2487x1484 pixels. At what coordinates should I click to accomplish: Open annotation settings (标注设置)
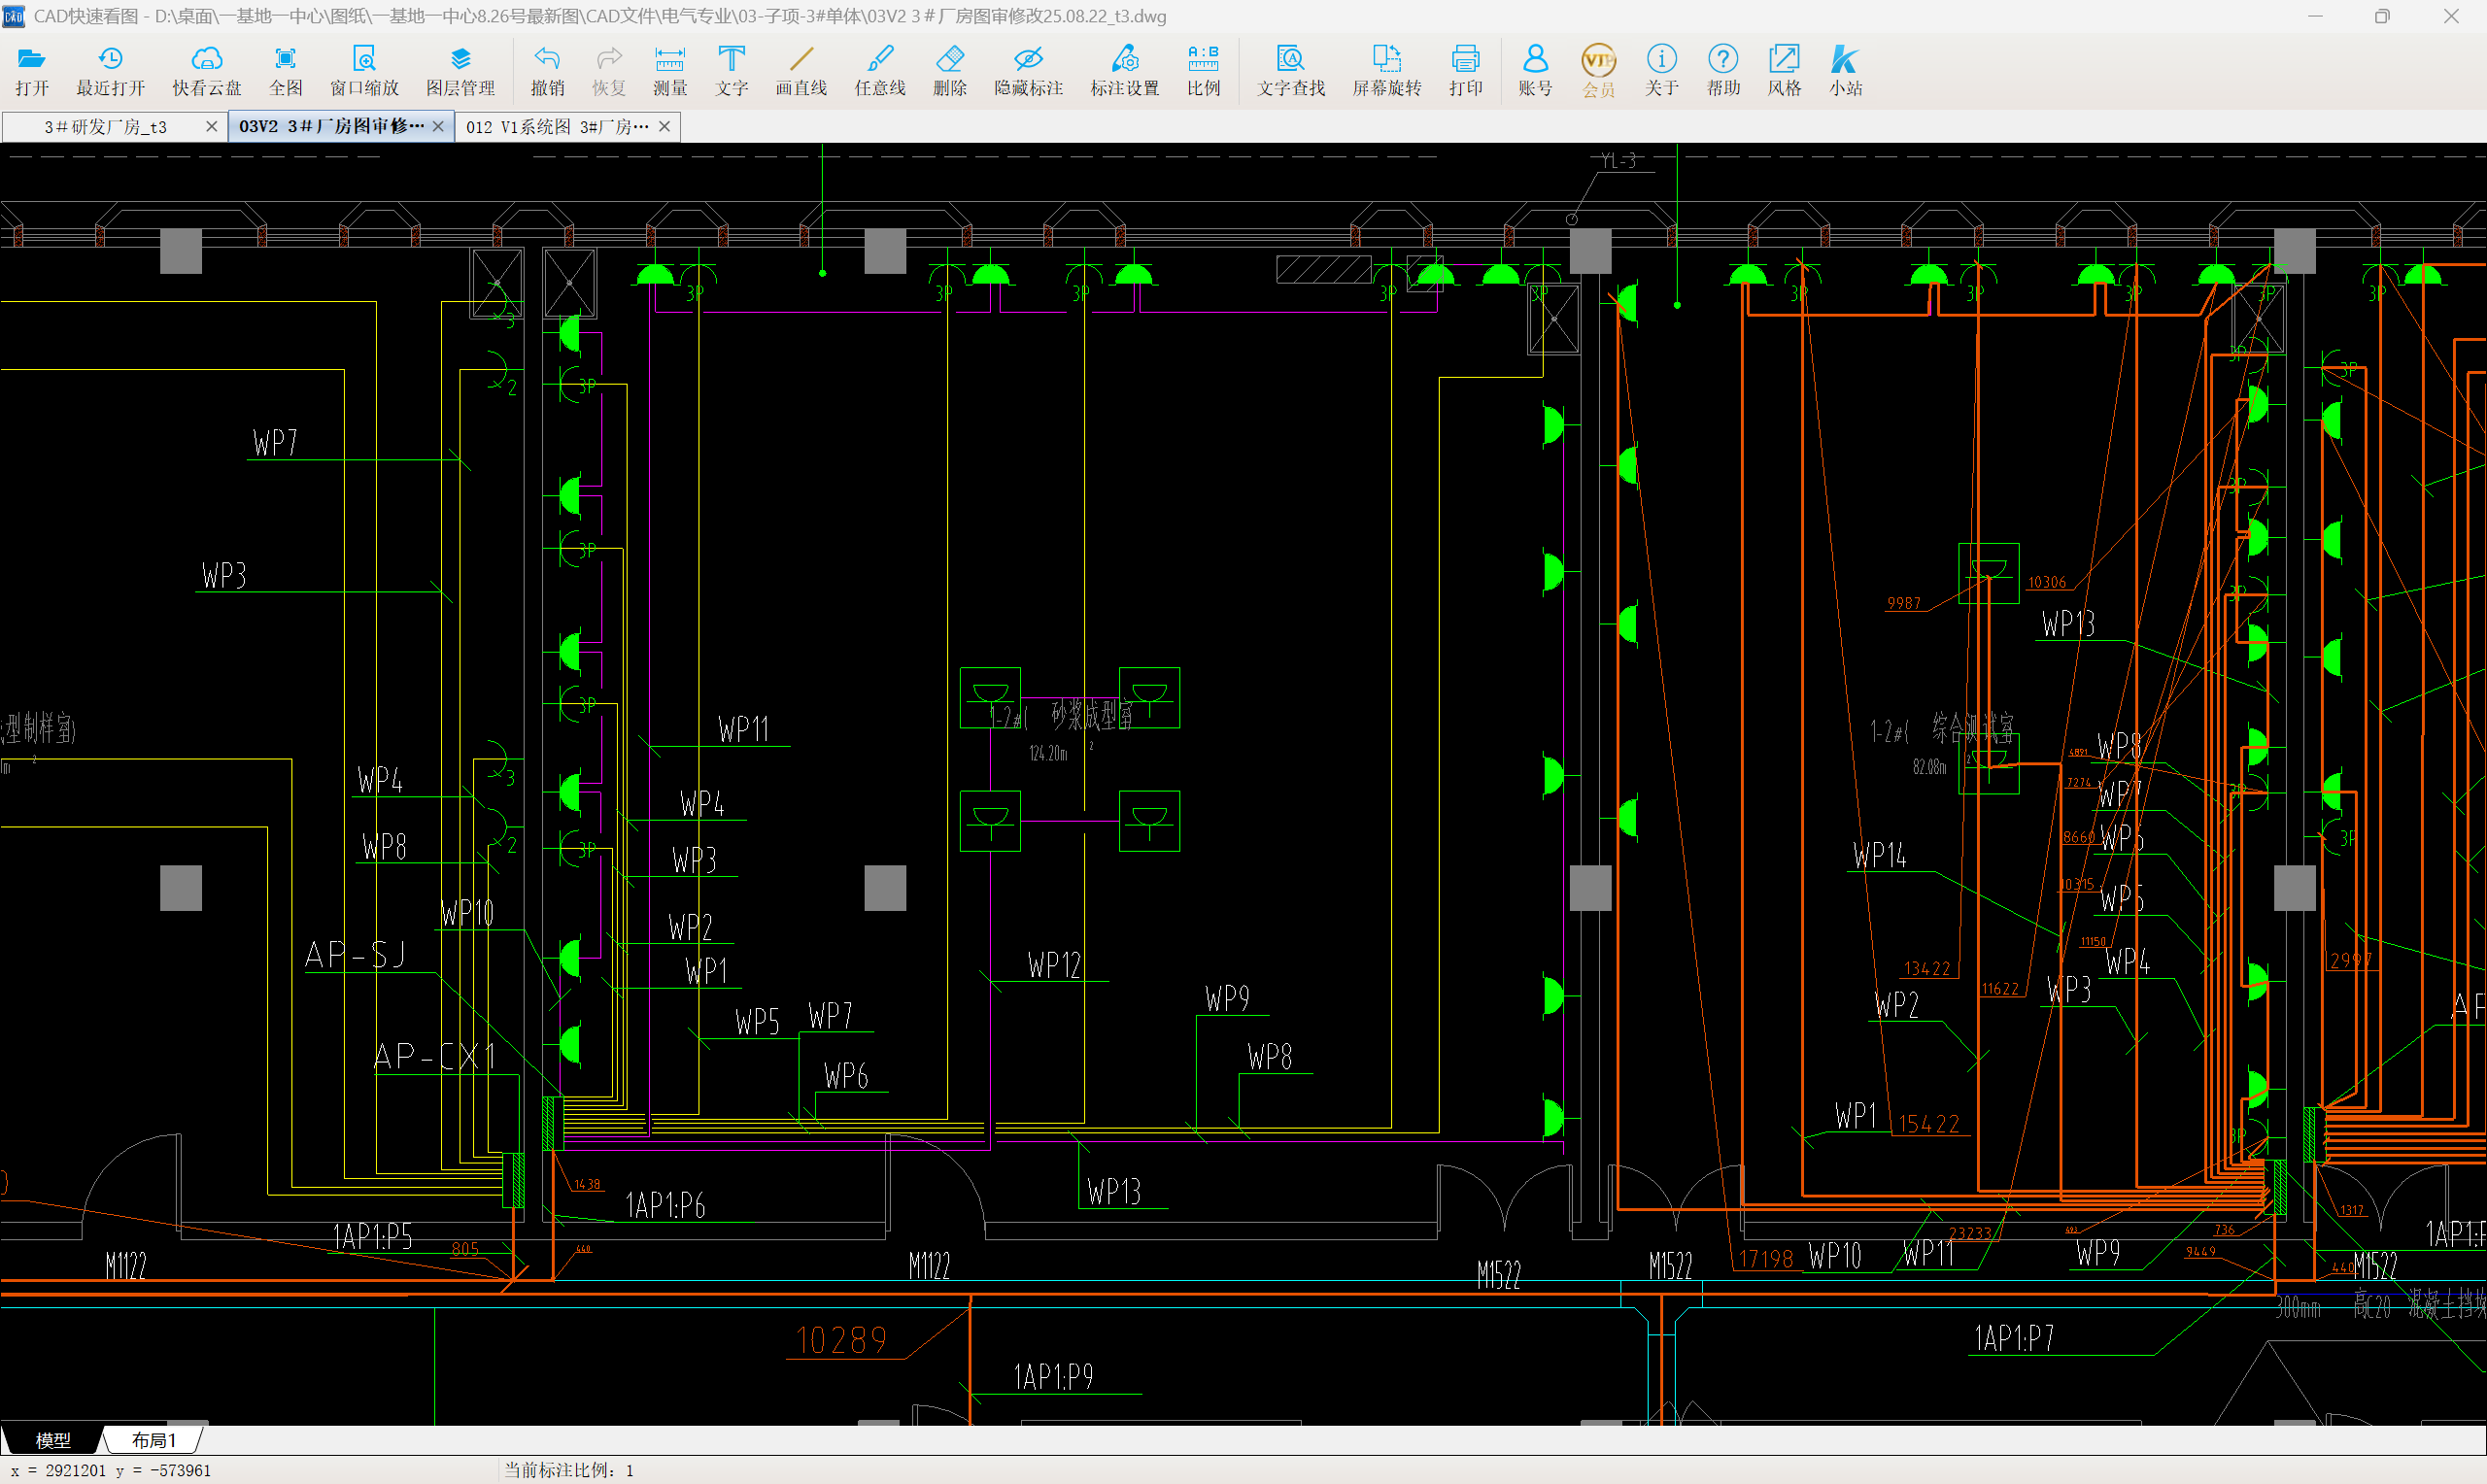coord(1124,70)
